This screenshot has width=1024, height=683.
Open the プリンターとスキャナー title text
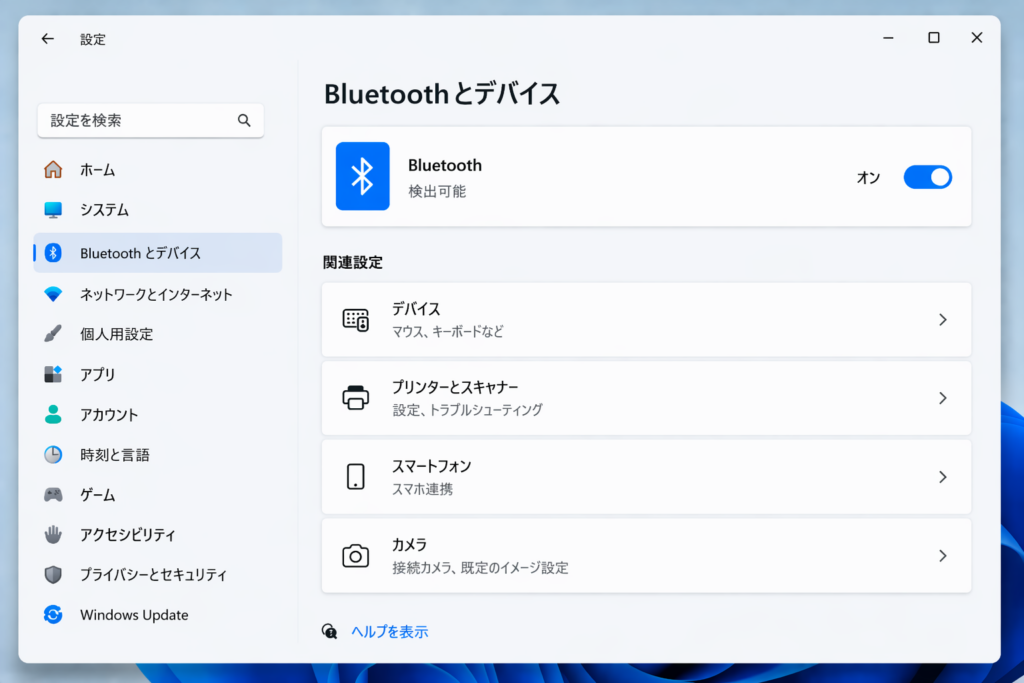coord(455,387)
